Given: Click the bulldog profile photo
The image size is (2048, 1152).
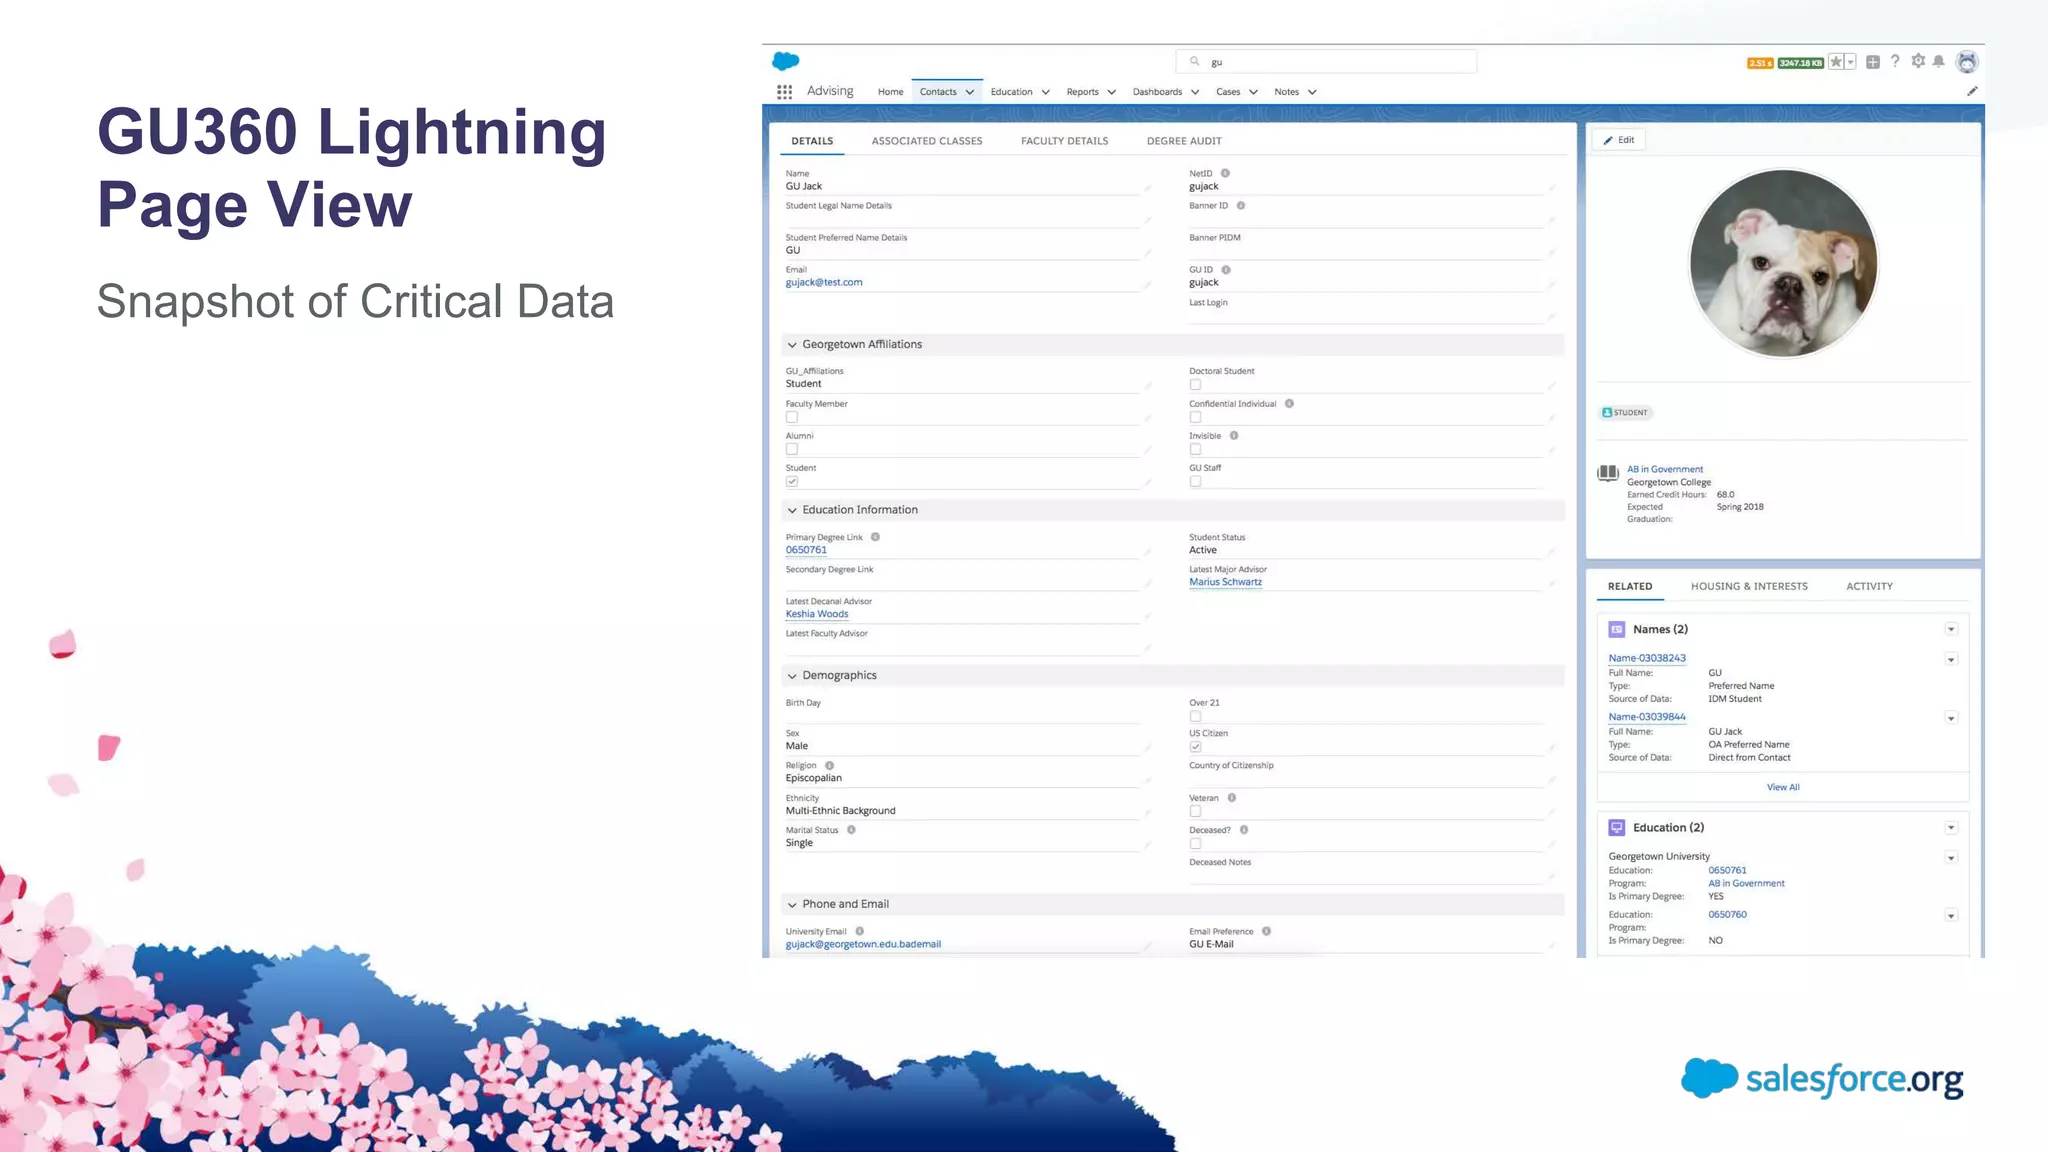Looking at the screenshot, I should pos(1783,263).
